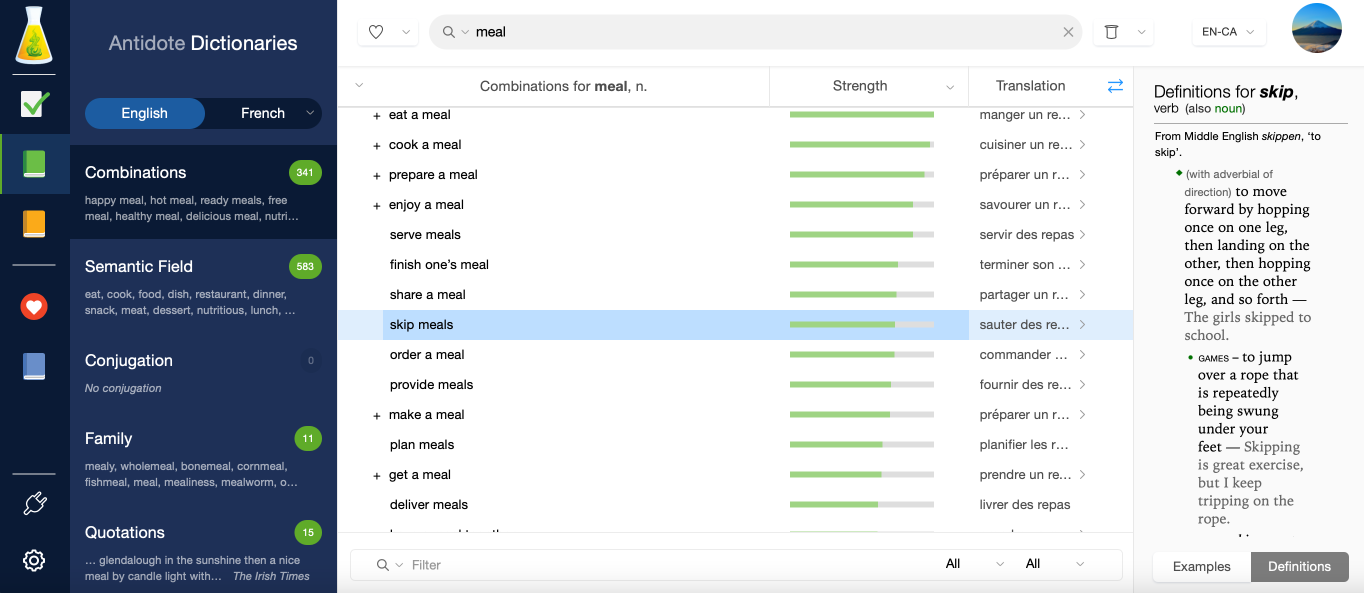The width and height of the screenshot is (1364, 593).
Task: Toggle the Definitions view button
Action: [1299, 566]
